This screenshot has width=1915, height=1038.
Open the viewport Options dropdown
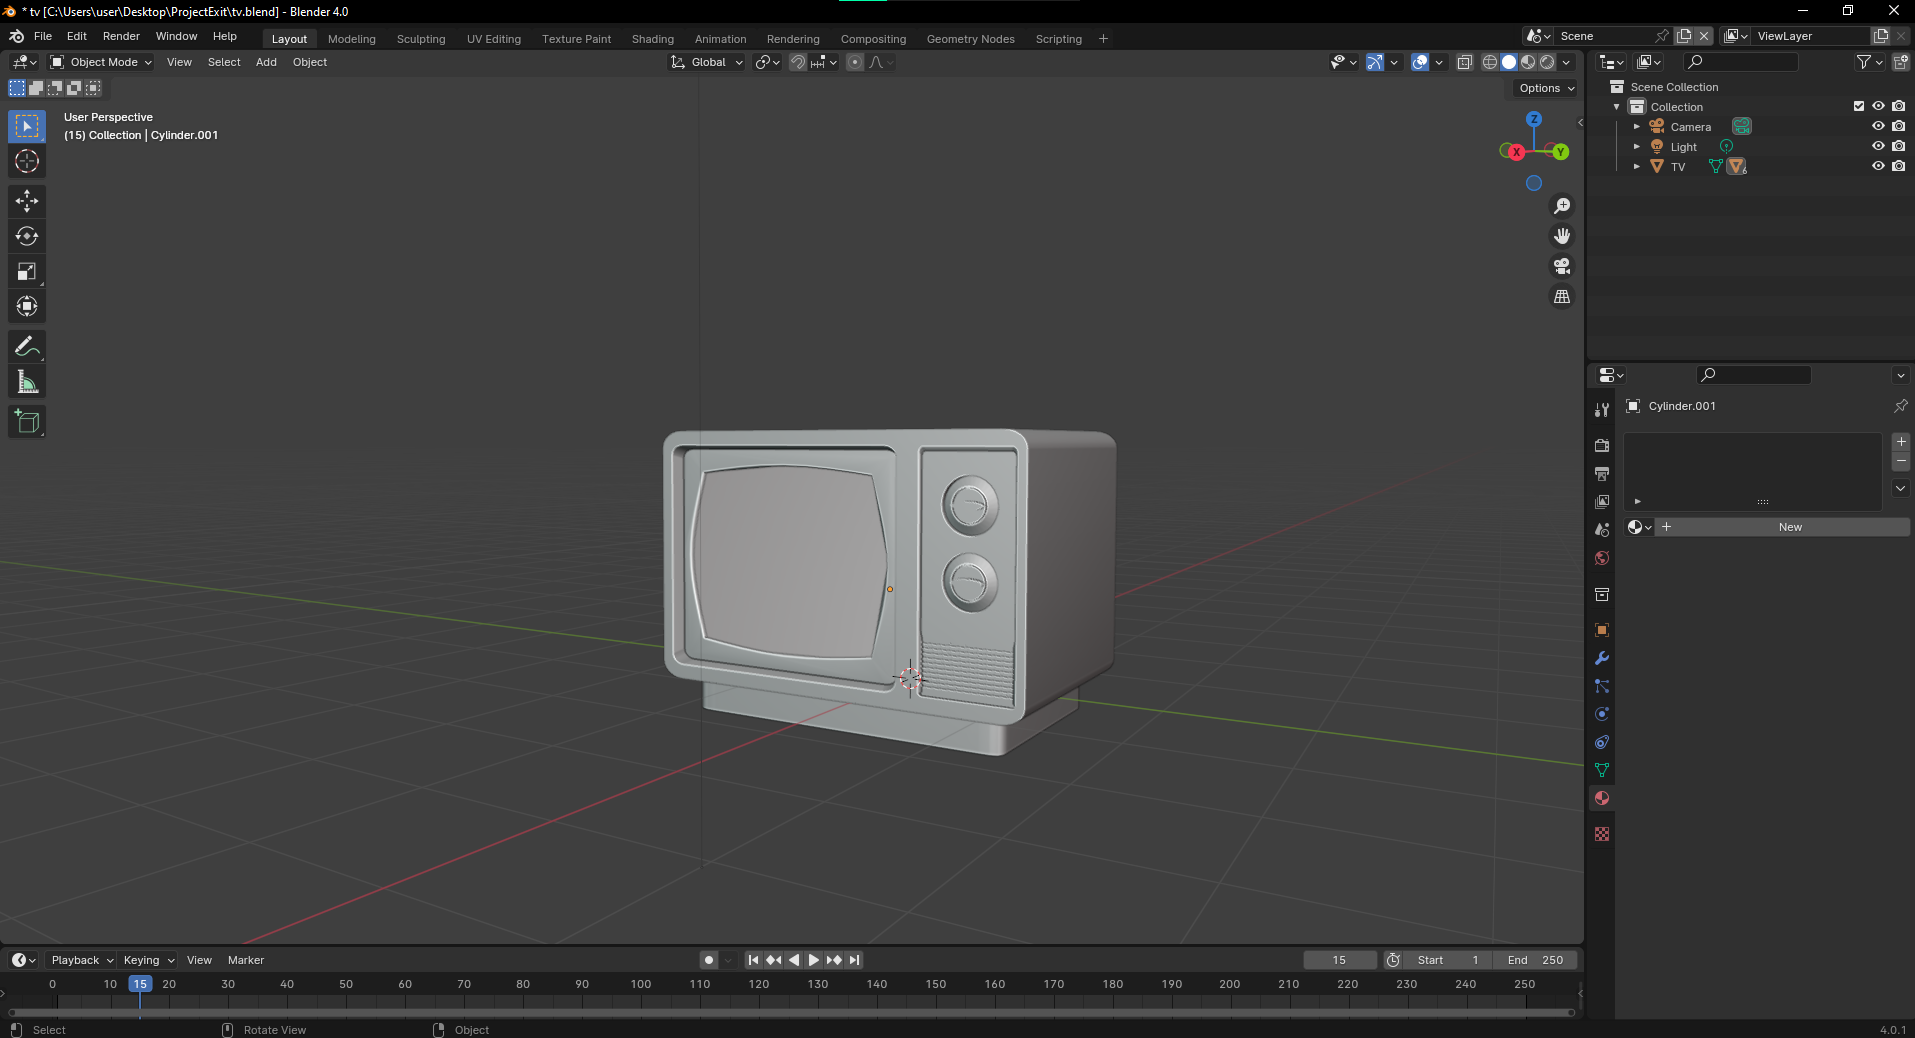[1546, 88]
